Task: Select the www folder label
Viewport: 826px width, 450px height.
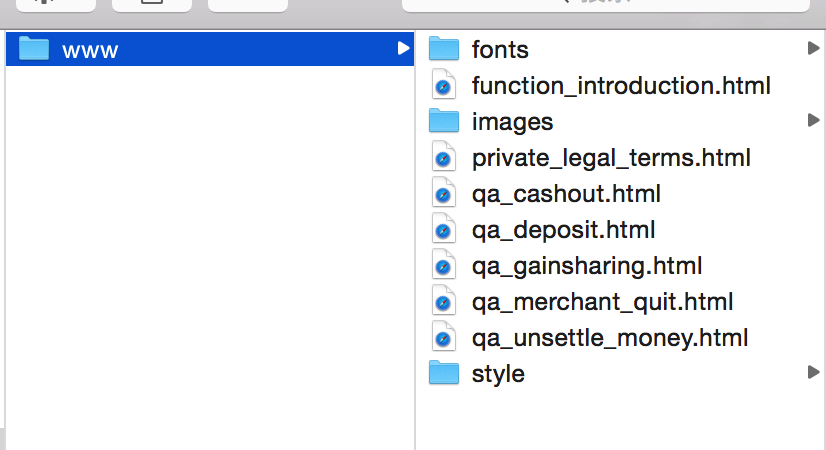Action: click(x=90, y=50)
